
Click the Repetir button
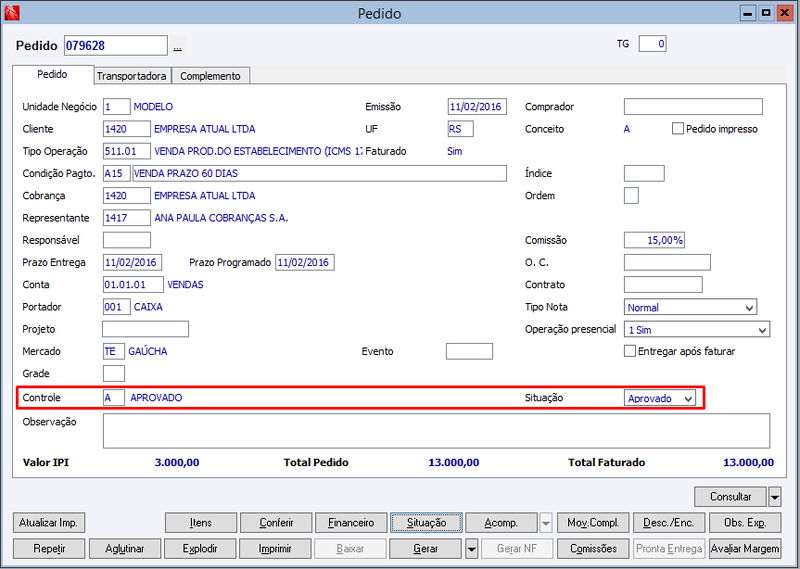click(49, 549)
